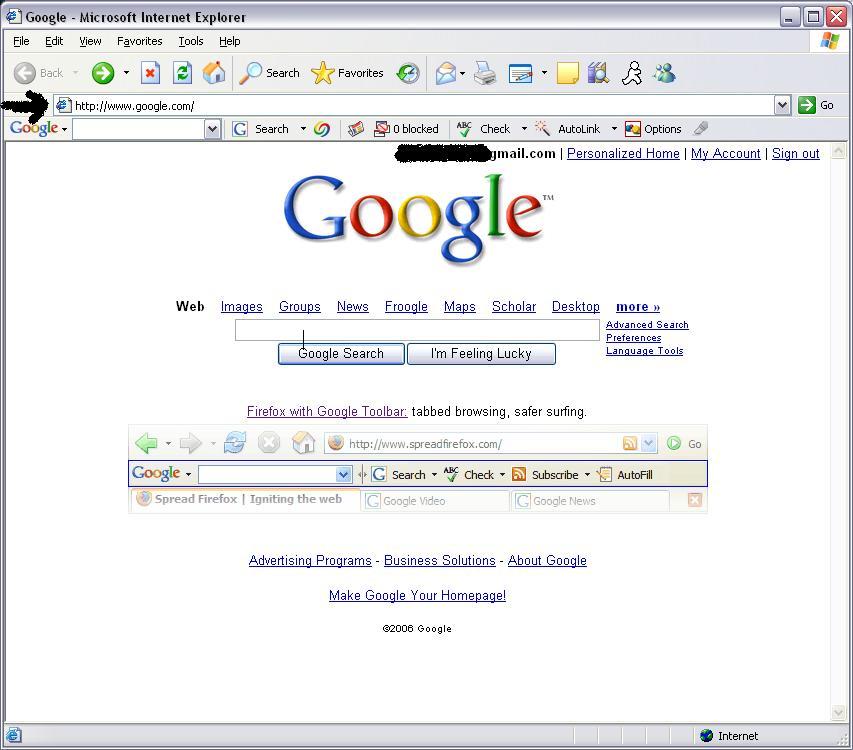
Task: Open the Forward button history dropdown
Action: [126, 72]
